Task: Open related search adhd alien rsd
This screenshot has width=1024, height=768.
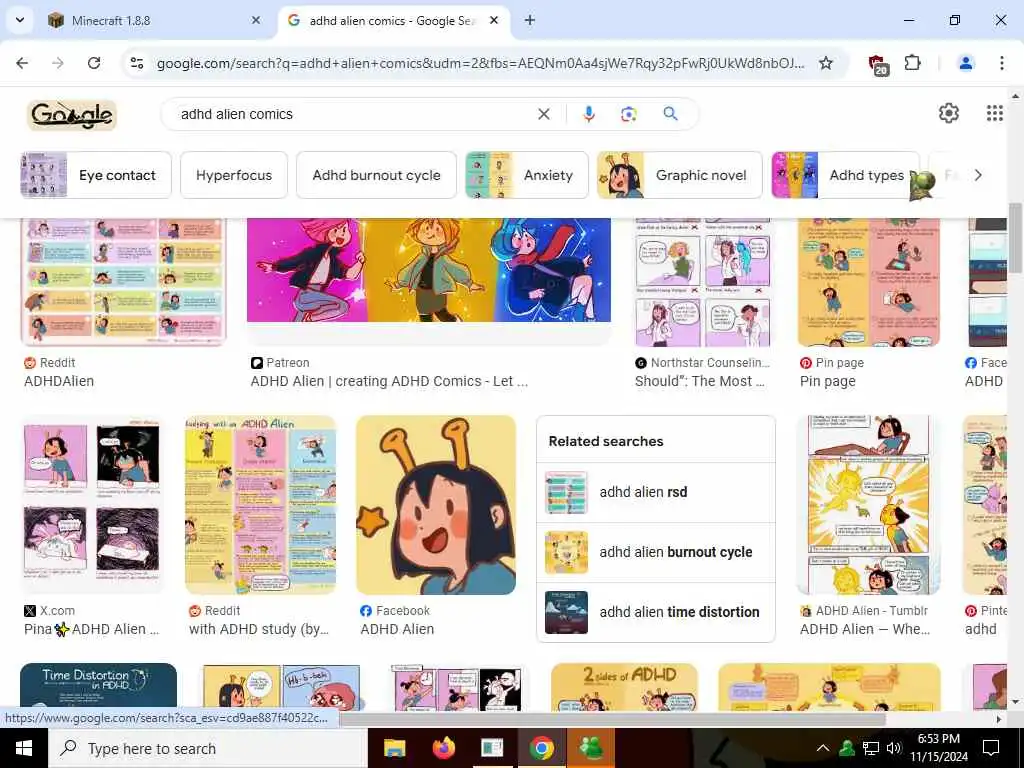Action: [656, 492]
